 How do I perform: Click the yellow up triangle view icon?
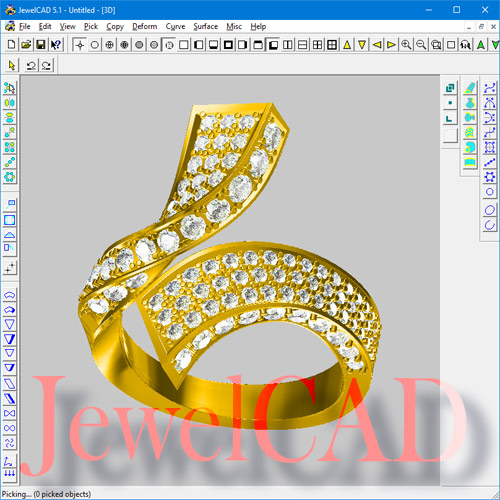pos(347,44)
